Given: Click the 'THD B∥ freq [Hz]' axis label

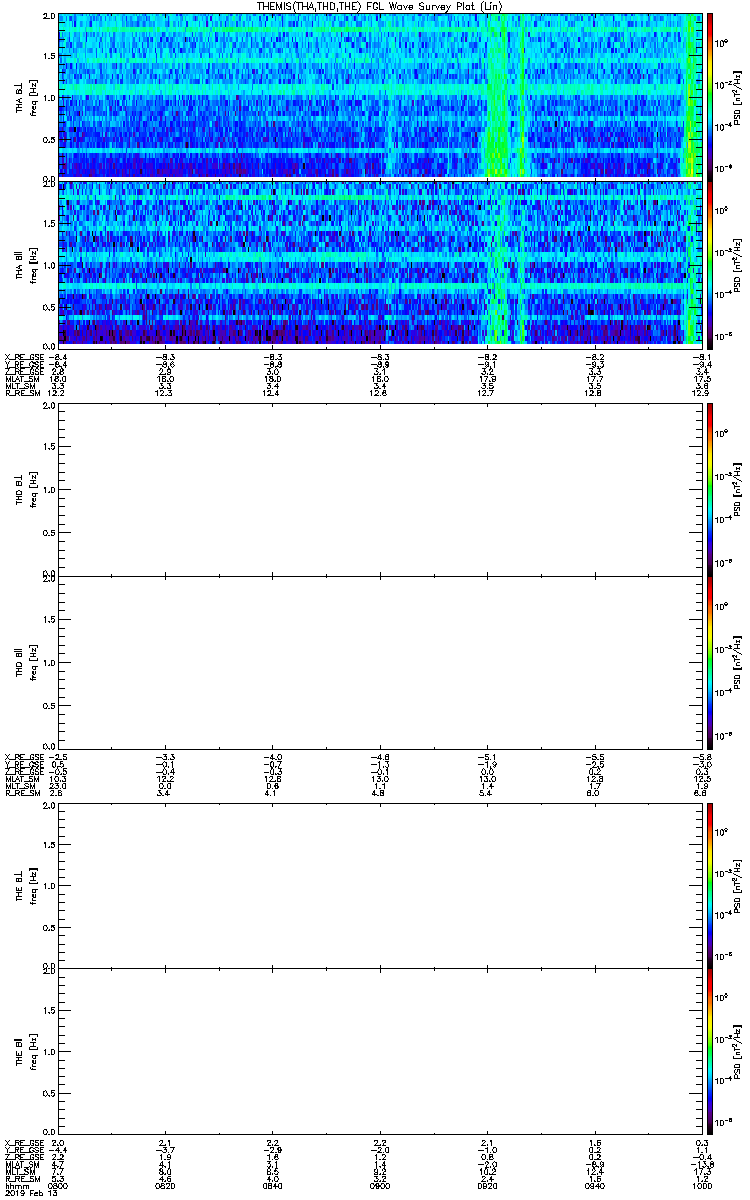Looking at the screenshot, I should (x=27, y=662).
